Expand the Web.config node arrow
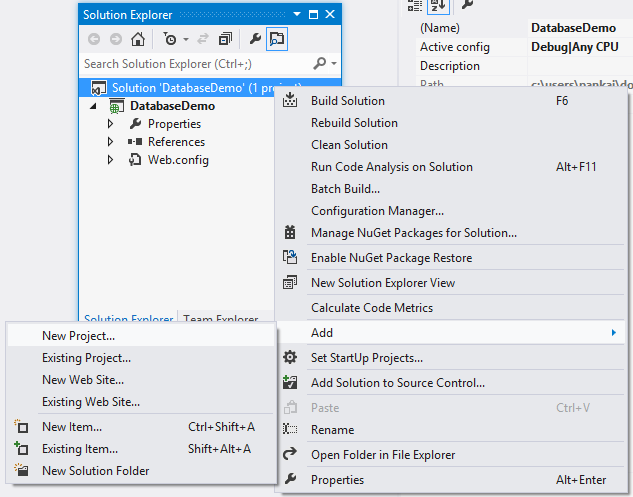Image resolution: width=633 pixels, height=497 pixels. [x=110, y=160]
